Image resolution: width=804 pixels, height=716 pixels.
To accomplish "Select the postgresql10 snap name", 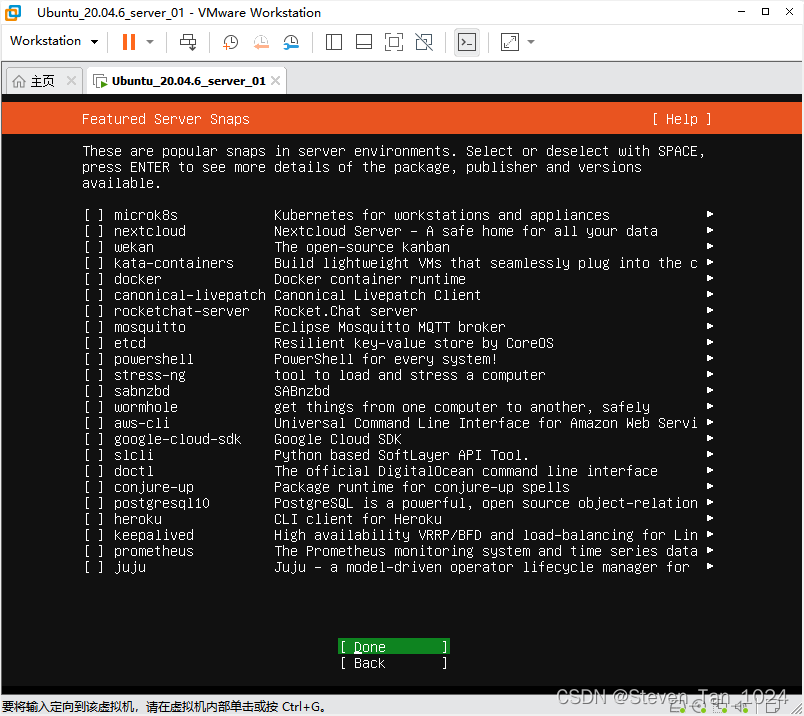I will [162, 503].
